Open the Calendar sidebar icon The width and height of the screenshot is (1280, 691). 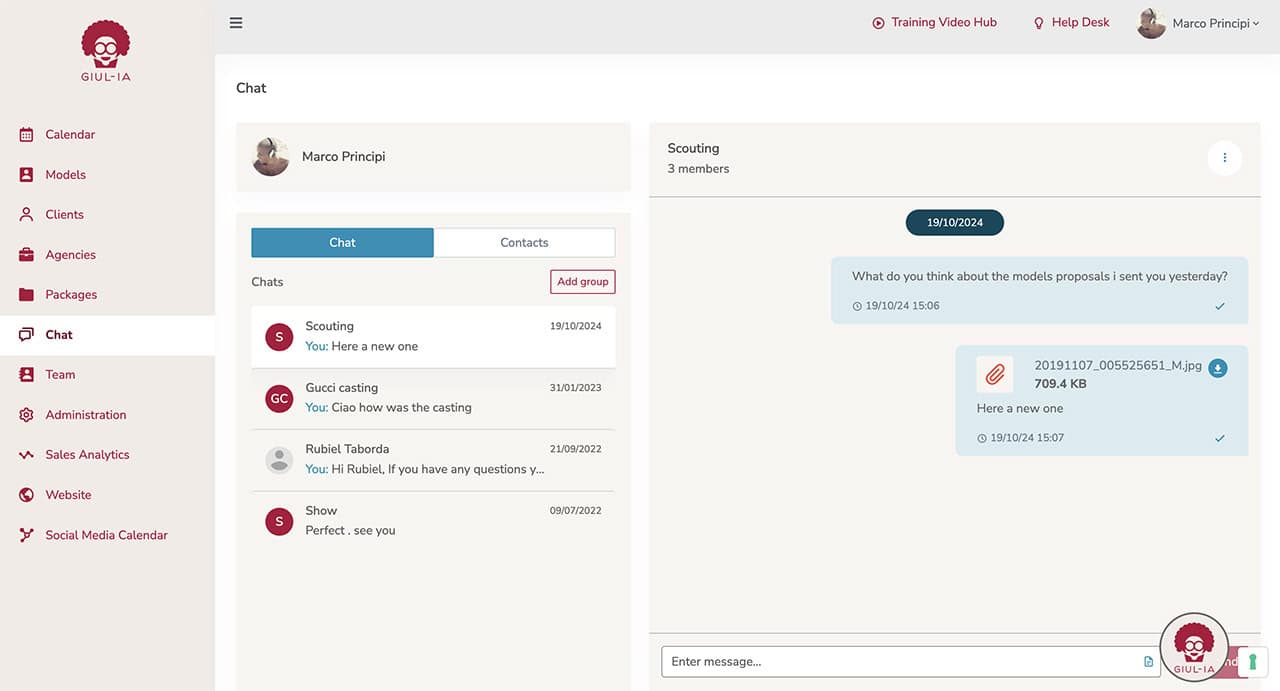point(27,134)
